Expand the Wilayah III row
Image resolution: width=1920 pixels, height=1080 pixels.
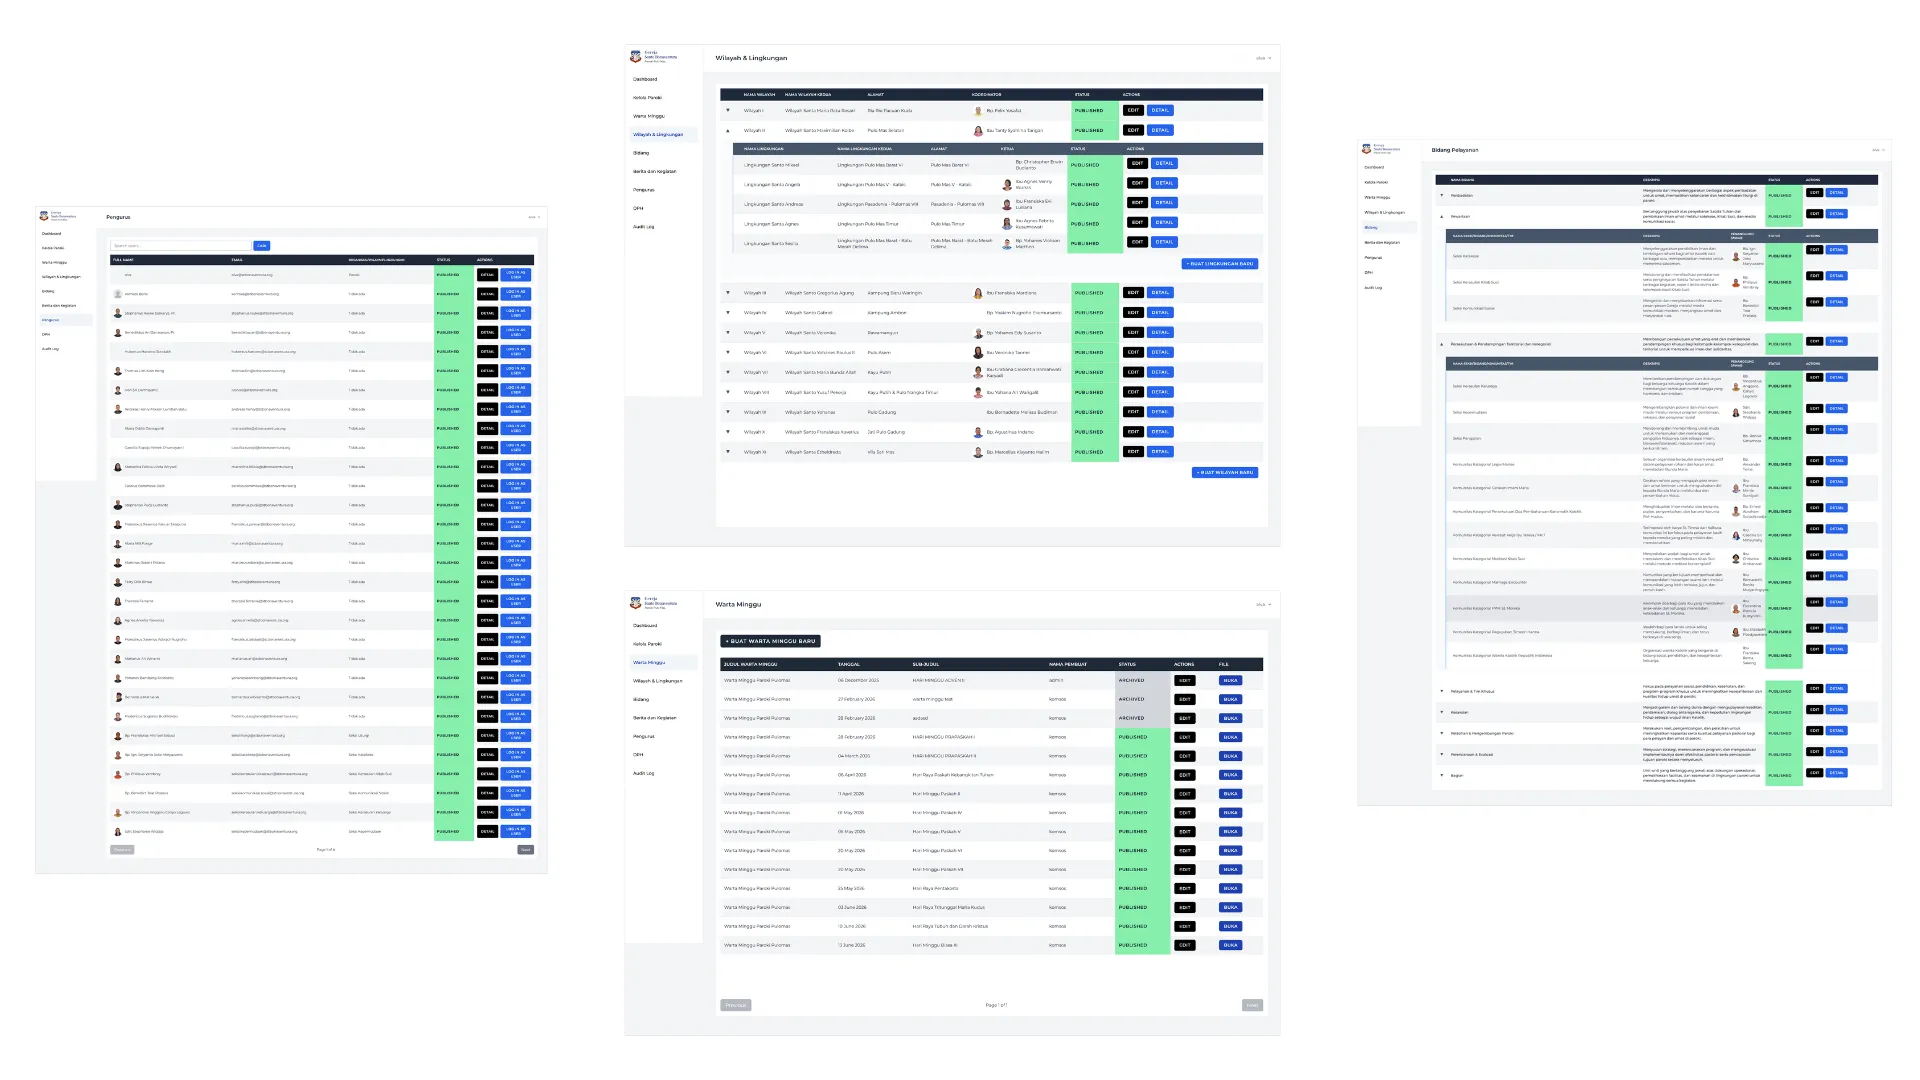point(728,293)
